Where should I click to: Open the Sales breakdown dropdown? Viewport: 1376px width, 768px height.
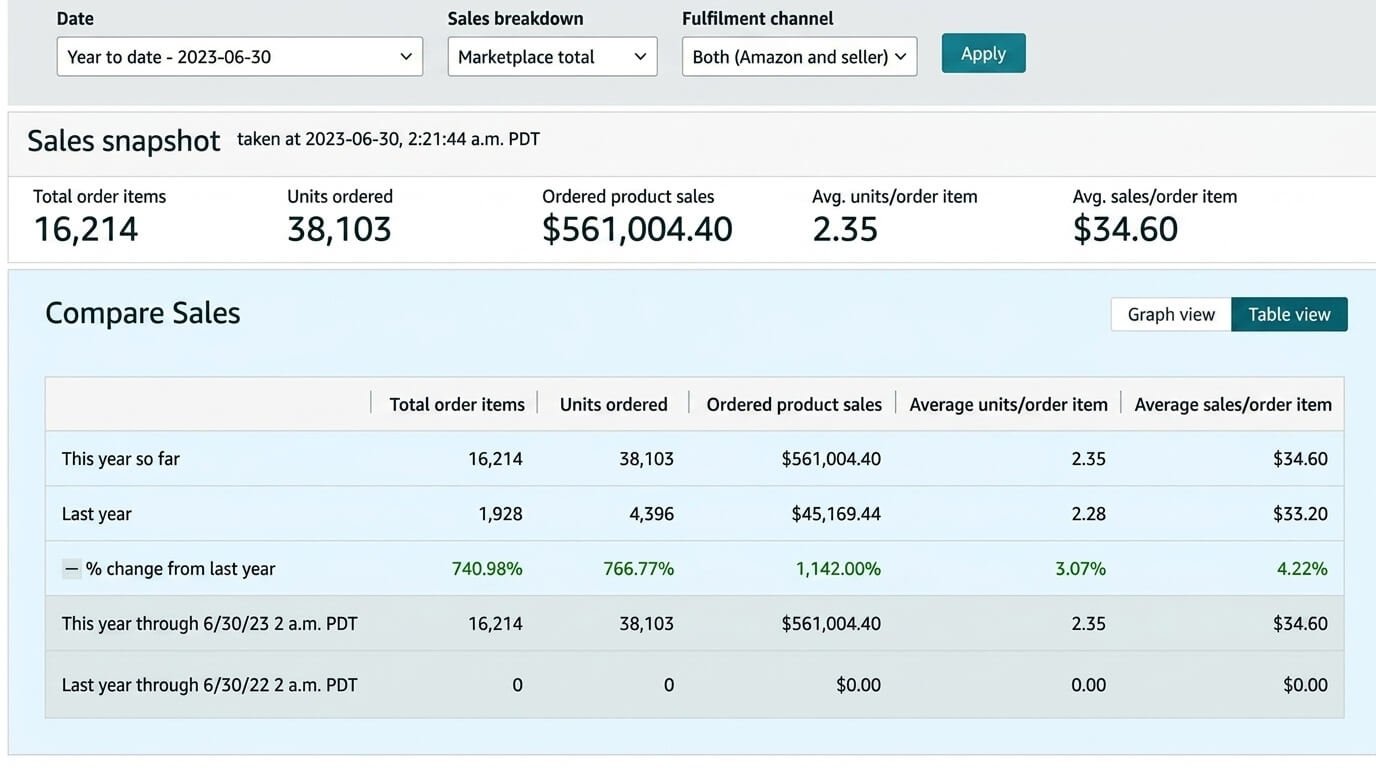click(552, 57)
